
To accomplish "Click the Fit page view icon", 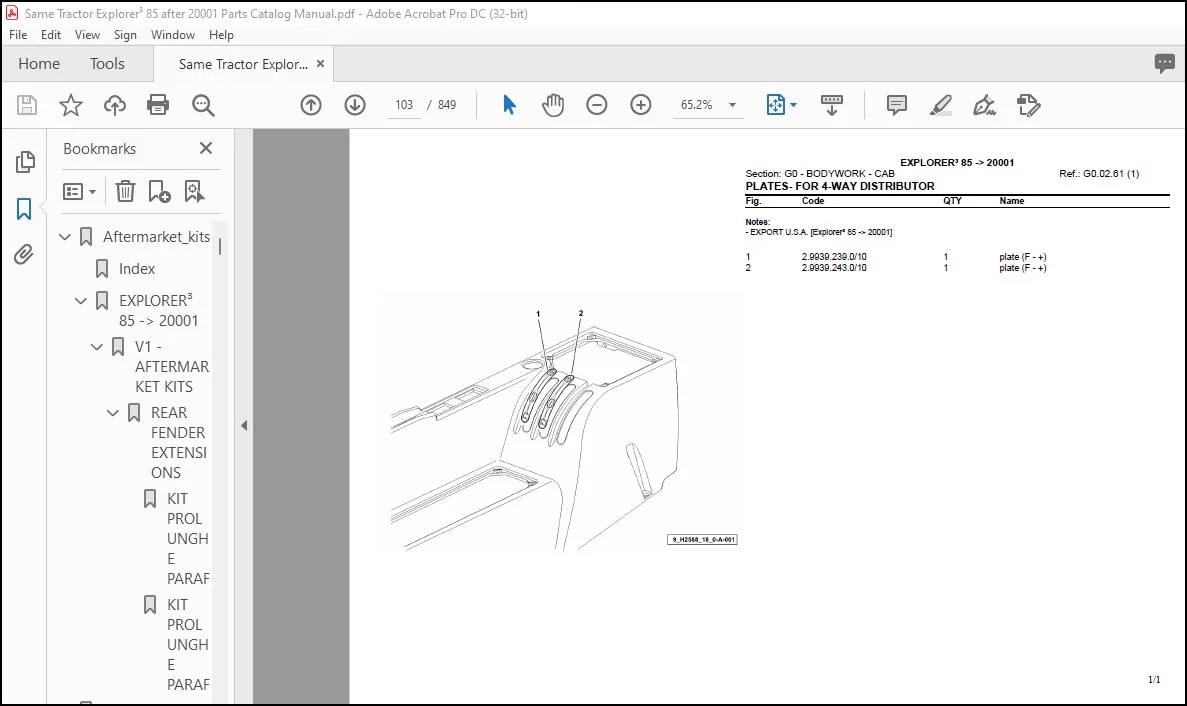I will point(775,104).
